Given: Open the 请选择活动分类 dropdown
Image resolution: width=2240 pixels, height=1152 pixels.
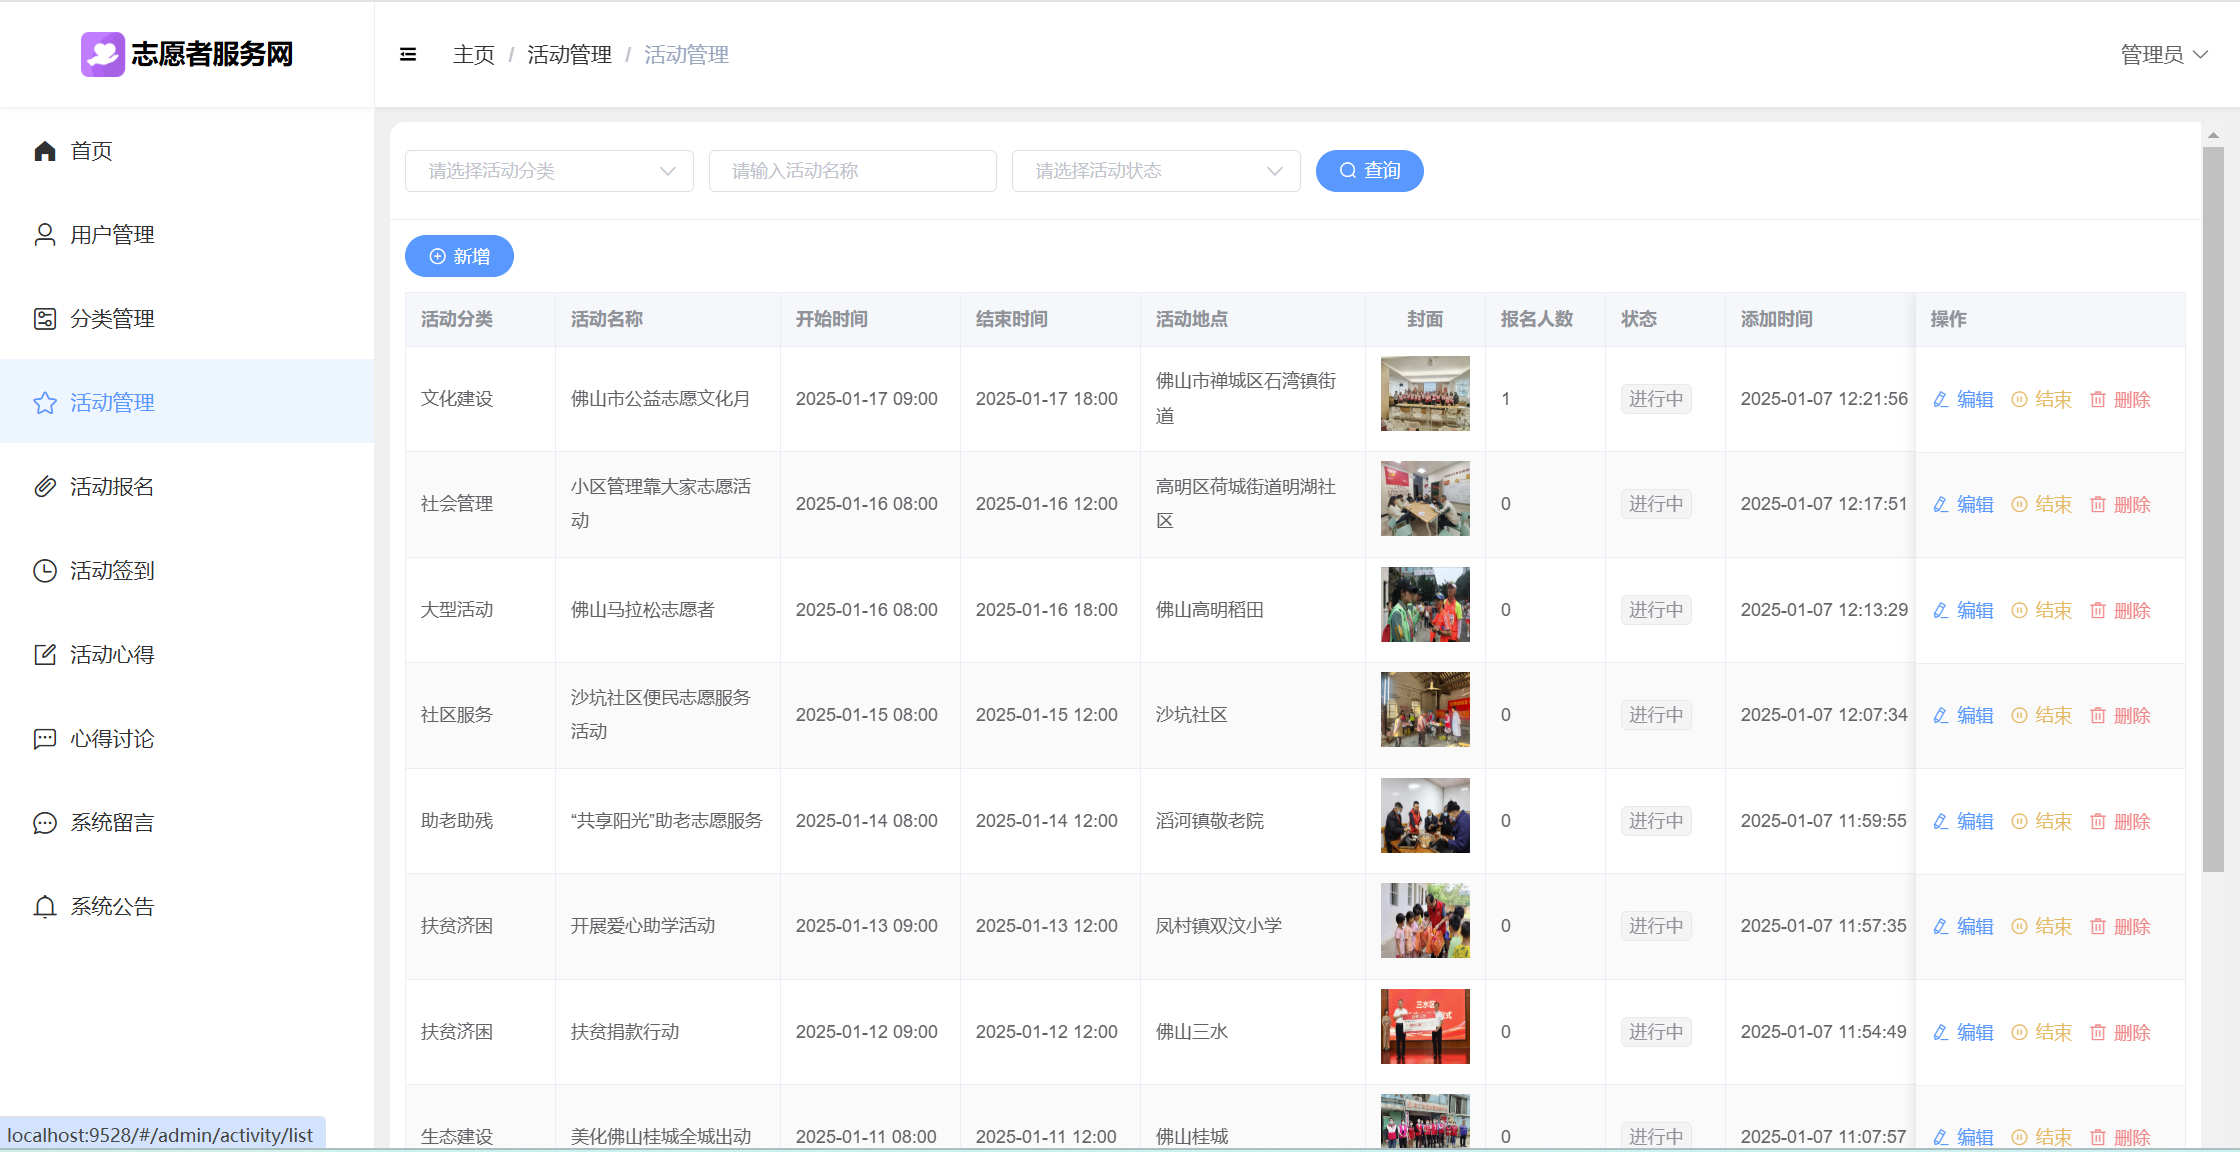Looking at the screenshot, I should pyautogui.click(x=549, y=171).
